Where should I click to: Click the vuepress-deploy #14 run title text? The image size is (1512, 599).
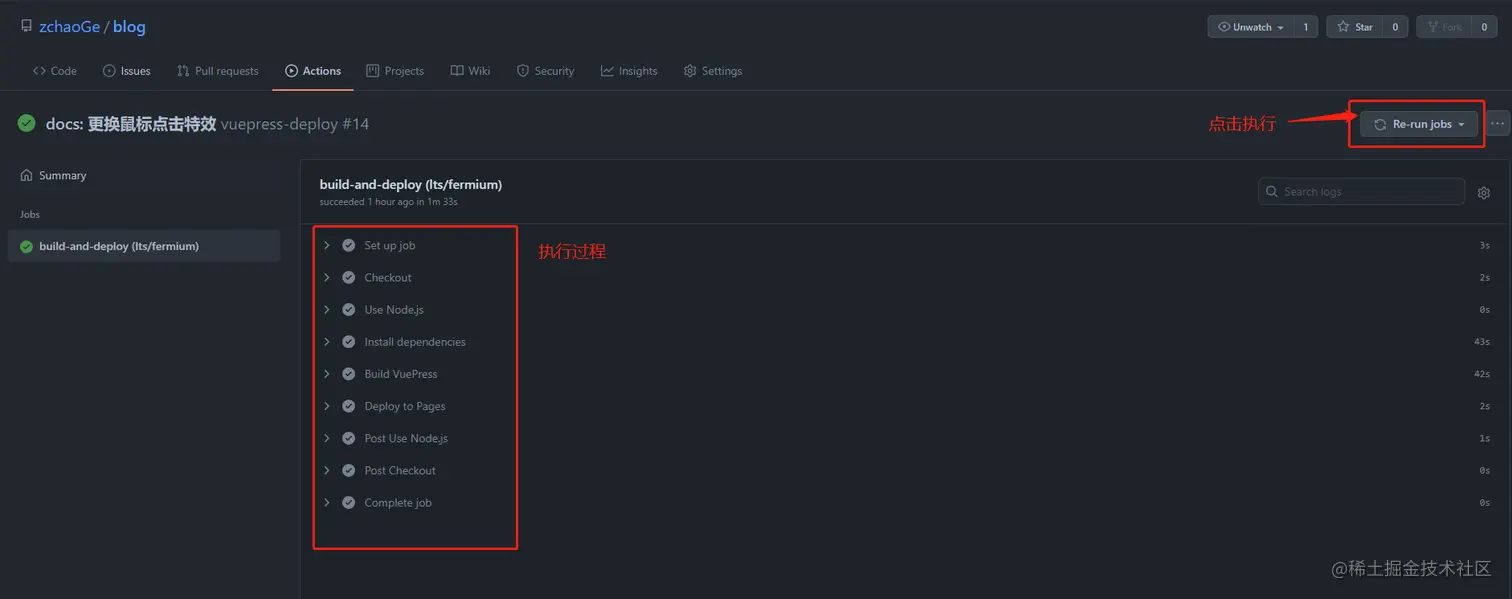295,124
